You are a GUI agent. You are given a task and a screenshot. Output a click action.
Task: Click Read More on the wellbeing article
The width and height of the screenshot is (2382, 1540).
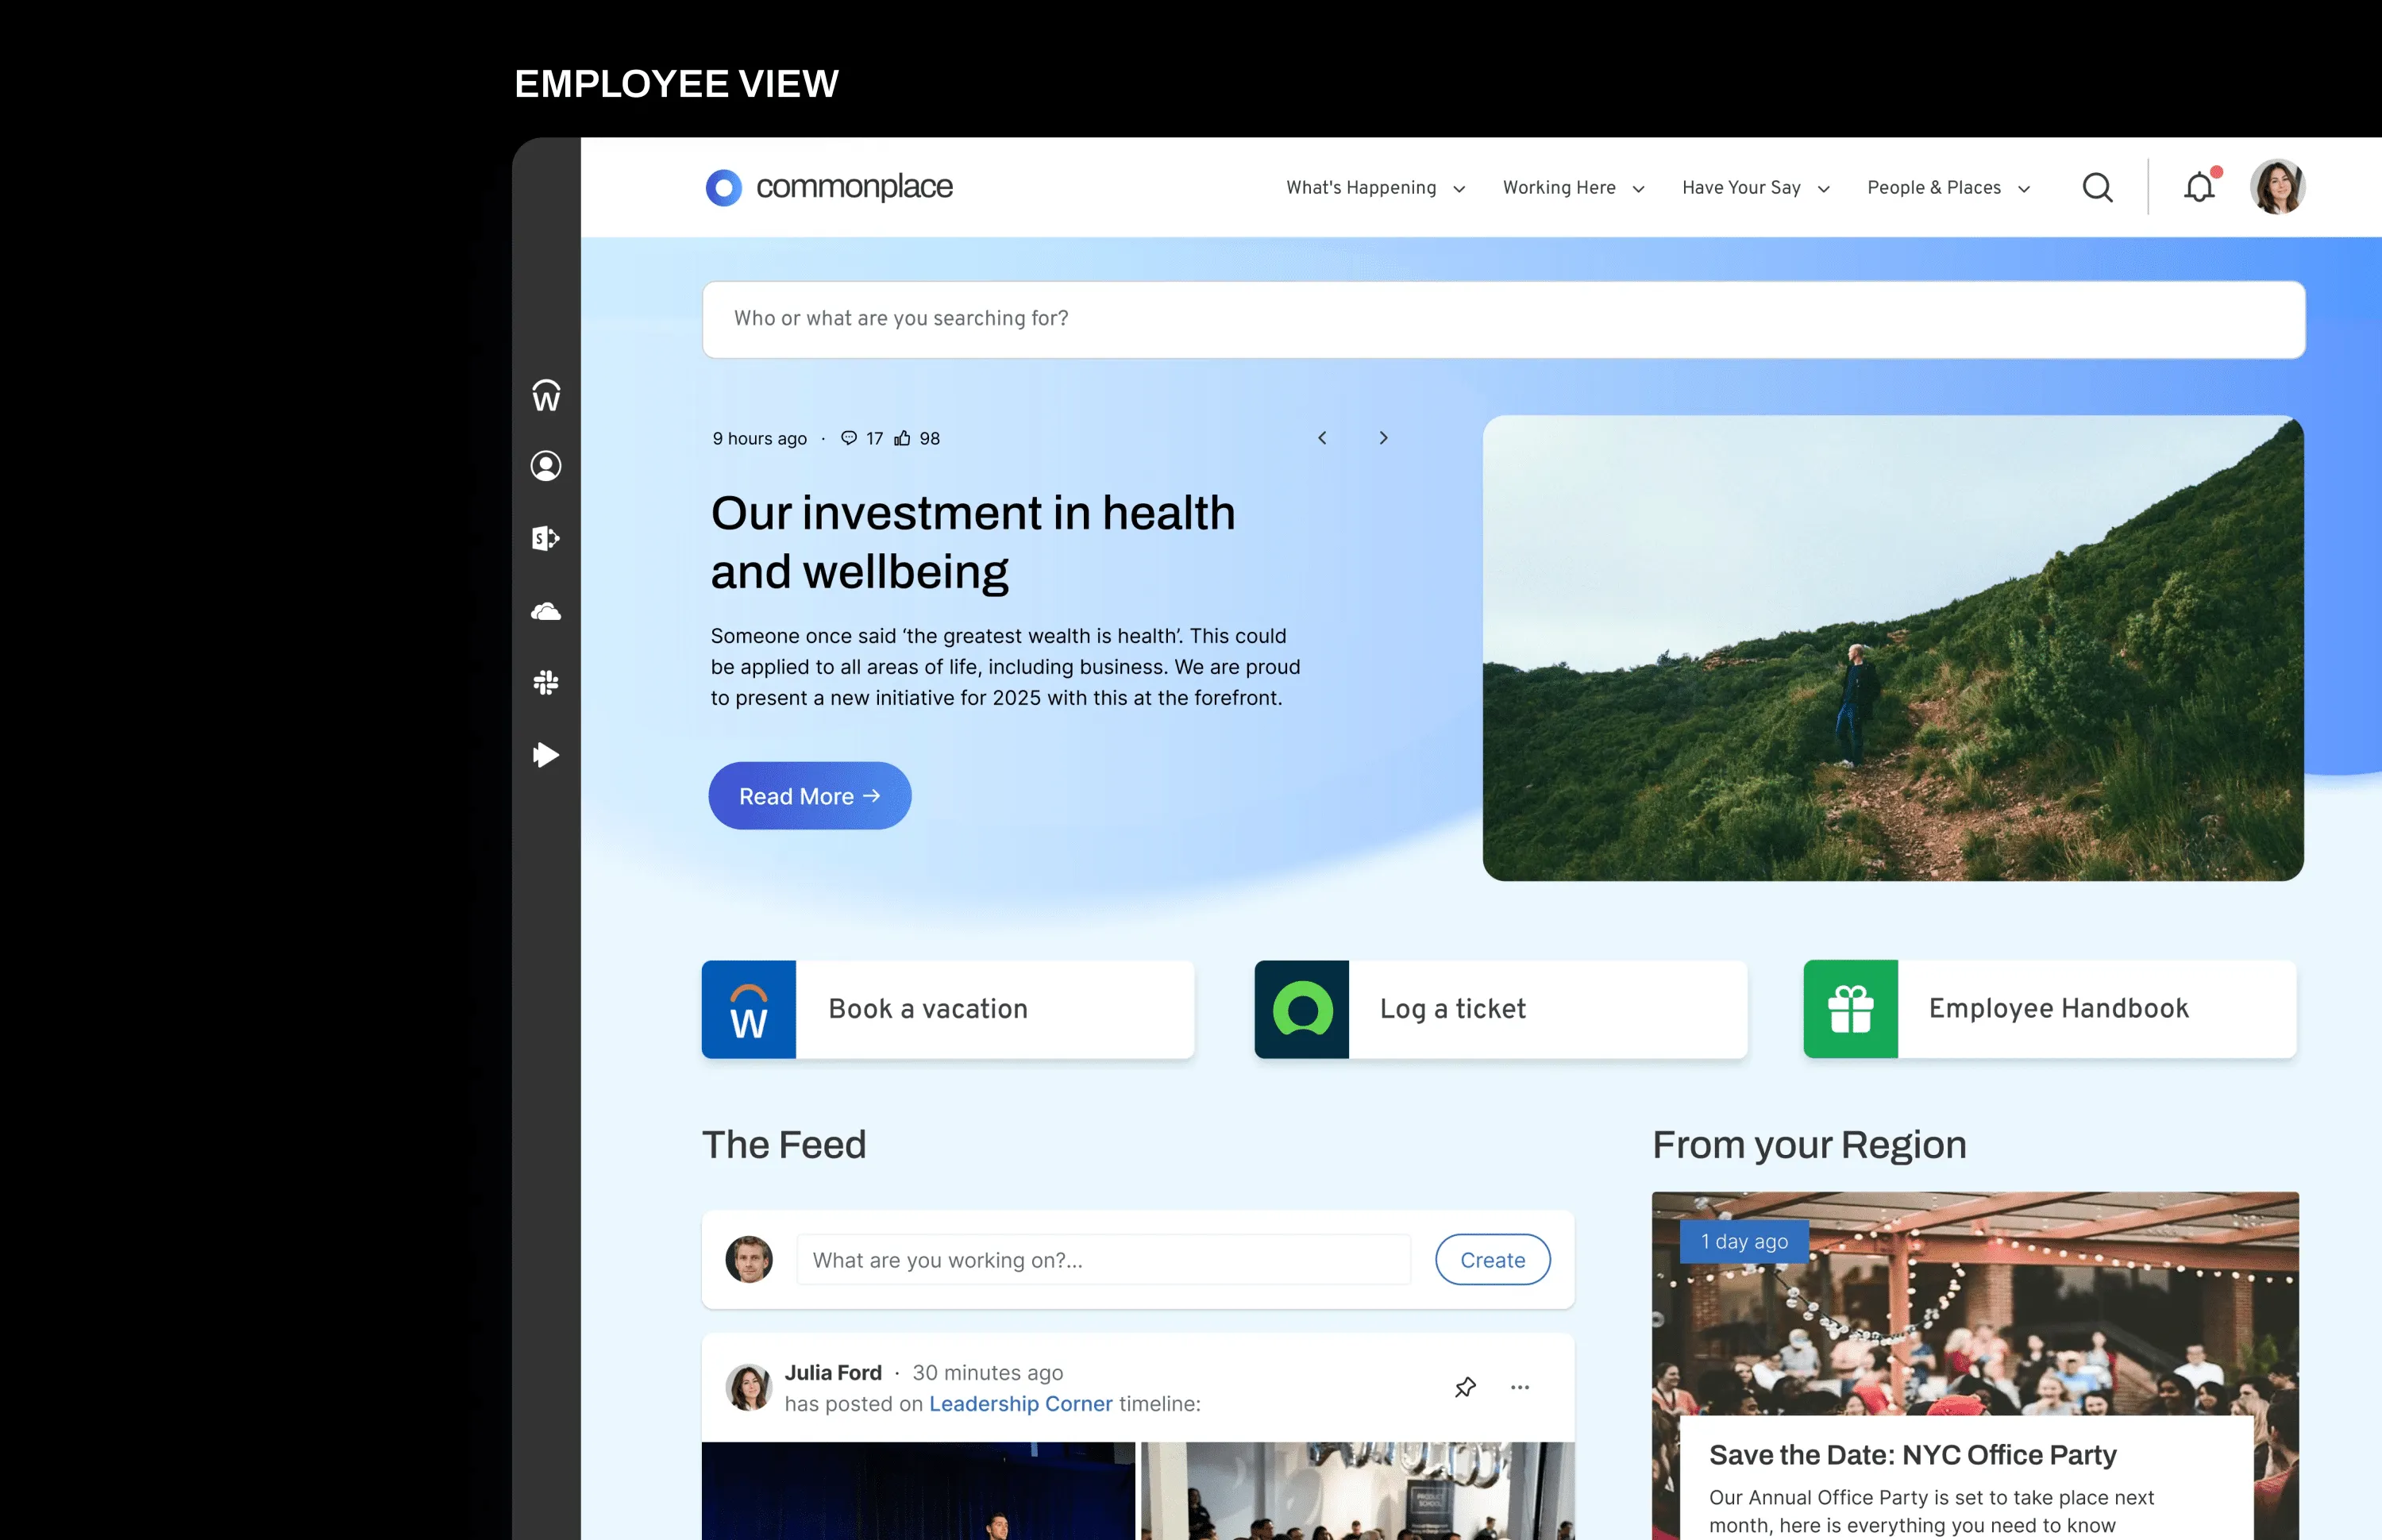point(809,795)
